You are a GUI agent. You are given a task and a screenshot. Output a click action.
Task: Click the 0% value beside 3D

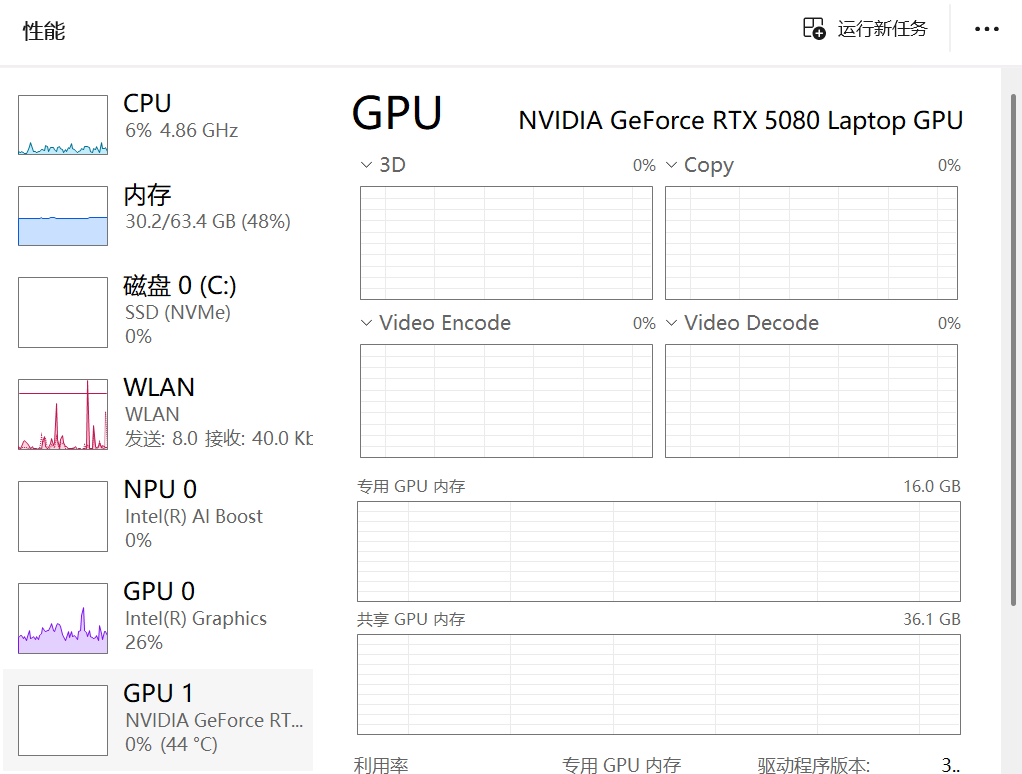point(644,165)
